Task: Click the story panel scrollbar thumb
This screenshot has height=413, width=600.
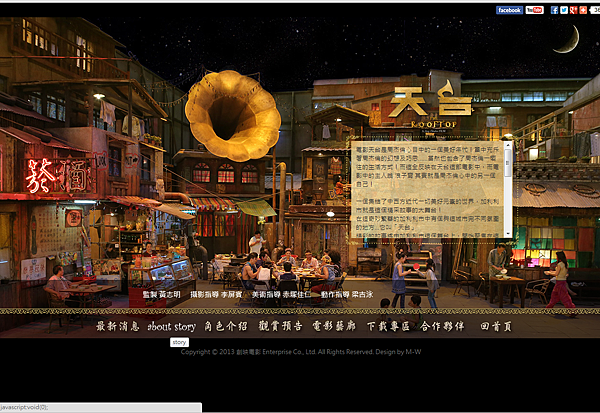Action: 508,163
